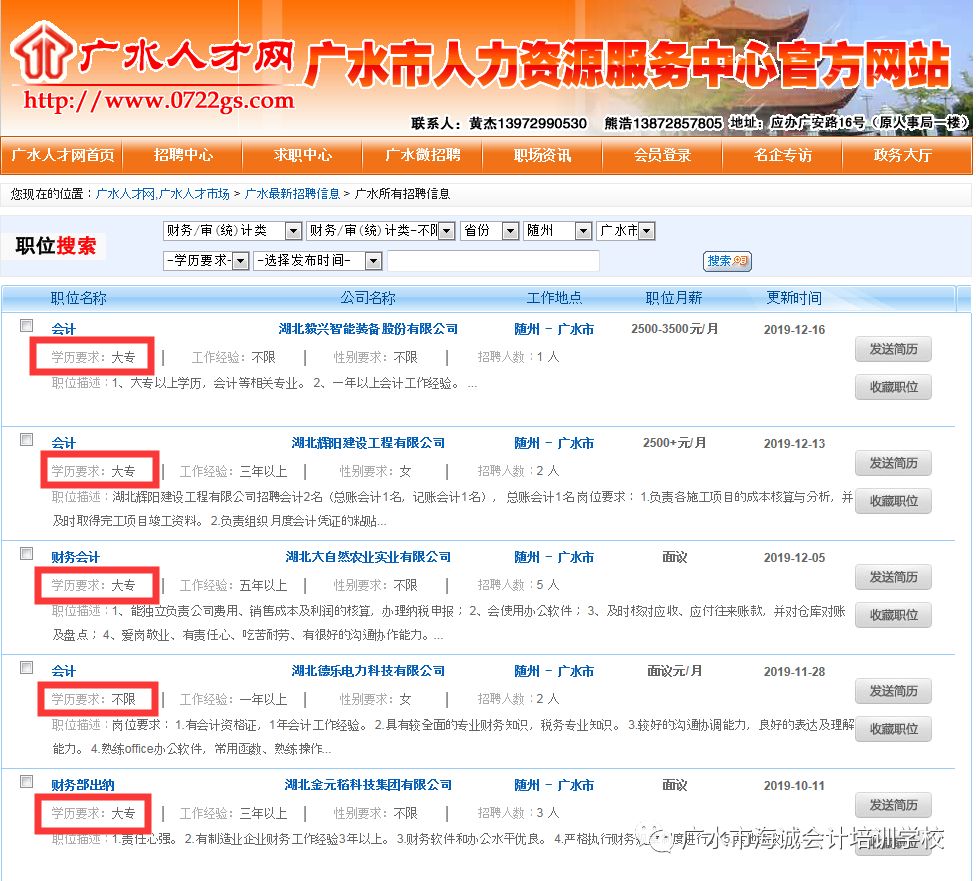Select the checkbox beside 湖北辉阳建设工程 listing
976x881 pixels.
click(27, 440)
